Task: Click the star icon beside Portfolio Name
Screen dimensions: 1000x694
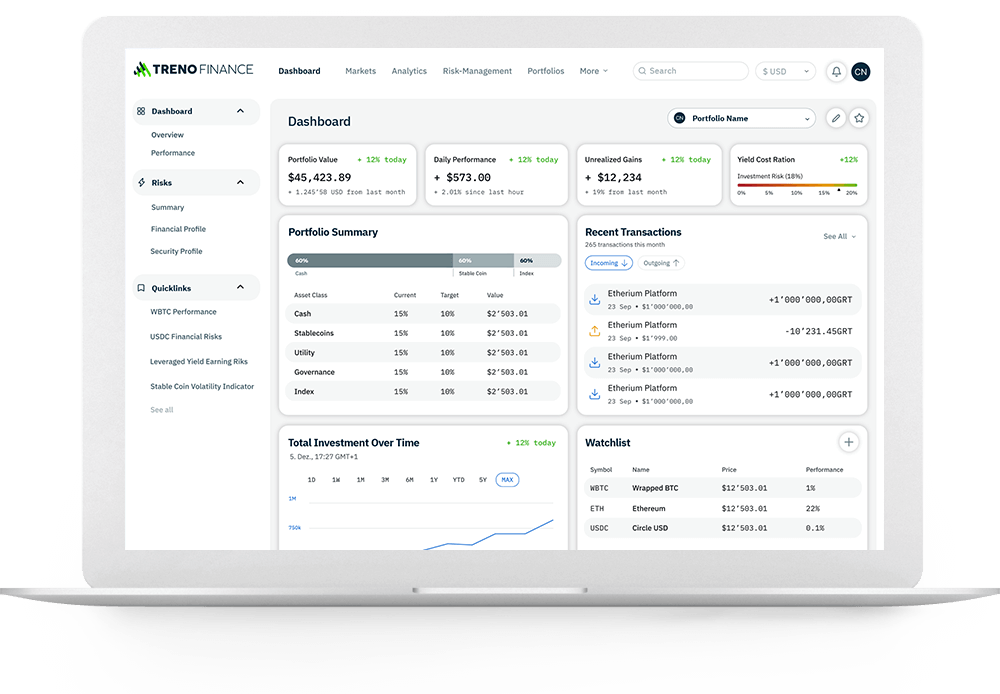Action: point(859,118)
